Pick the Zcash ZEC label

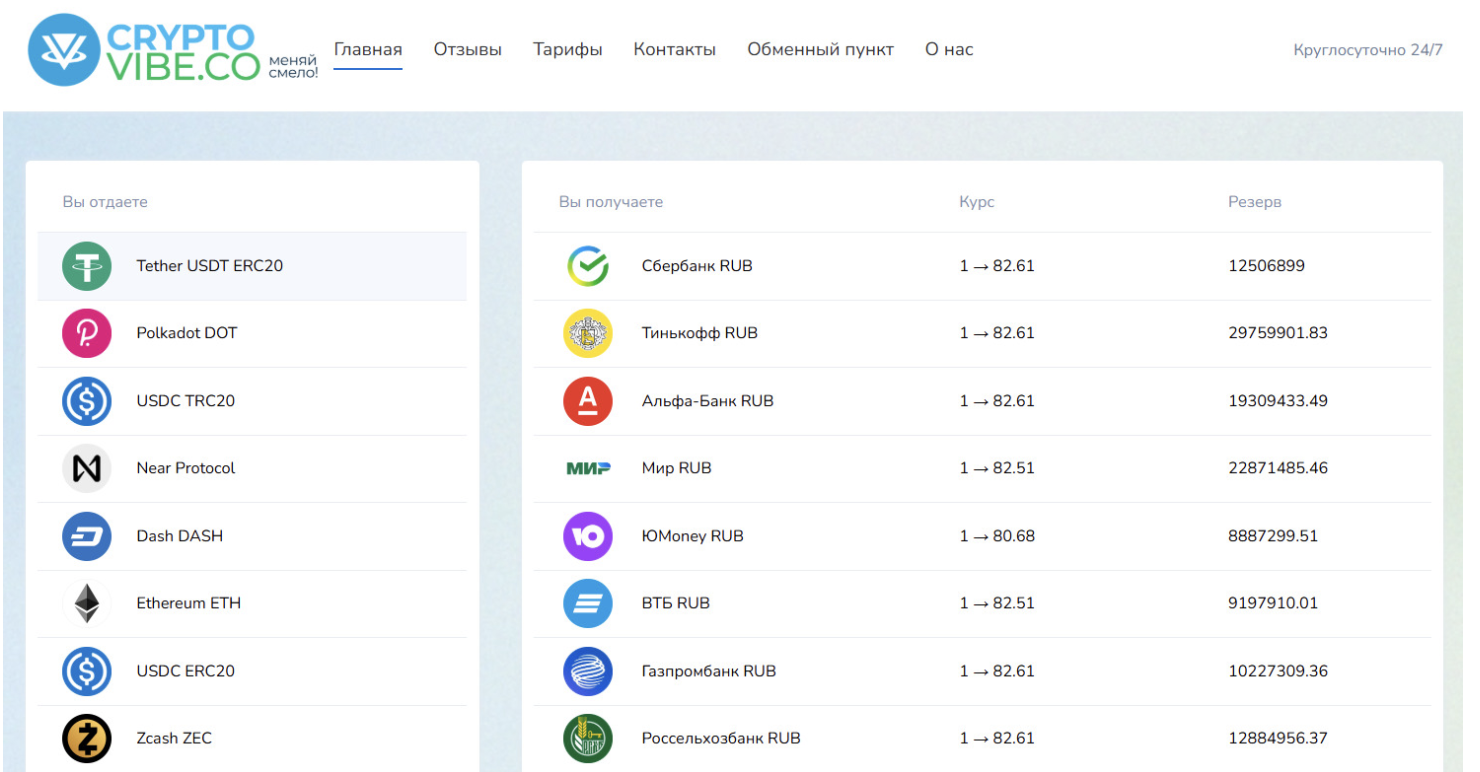(x=174, y=738)
